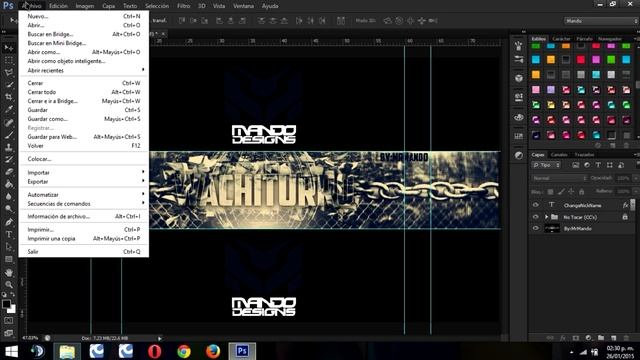Viewport: 640px width, 360px height.
Task: Open File Explorer from the taskbar
Action: click(67, 351)
